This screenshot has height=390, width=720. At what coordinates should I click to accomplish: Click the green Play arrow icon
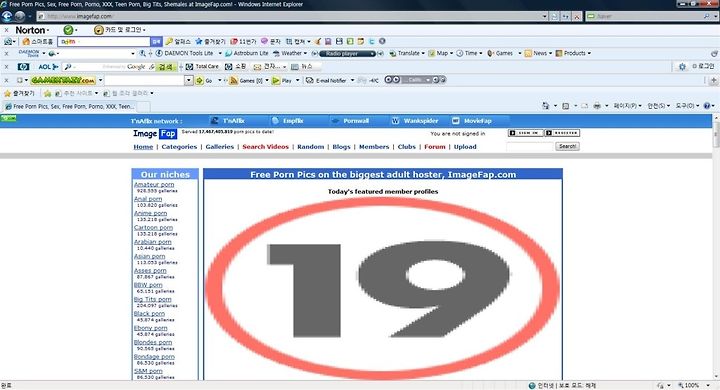click(276, 80)
